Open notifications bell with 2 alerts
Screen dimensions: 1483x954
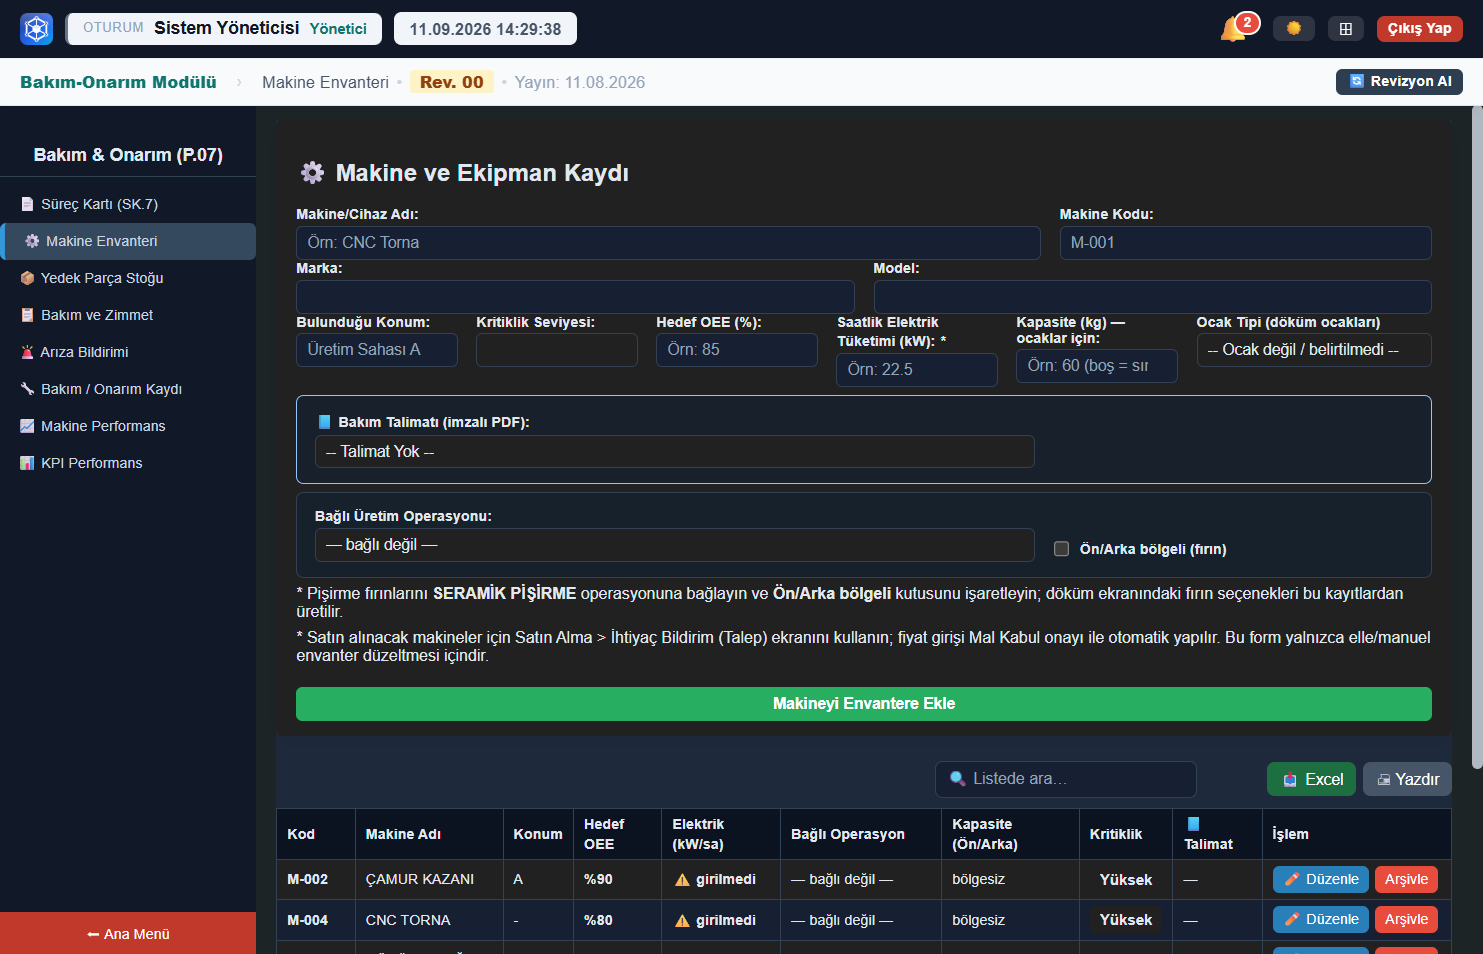click(1234, 28)
